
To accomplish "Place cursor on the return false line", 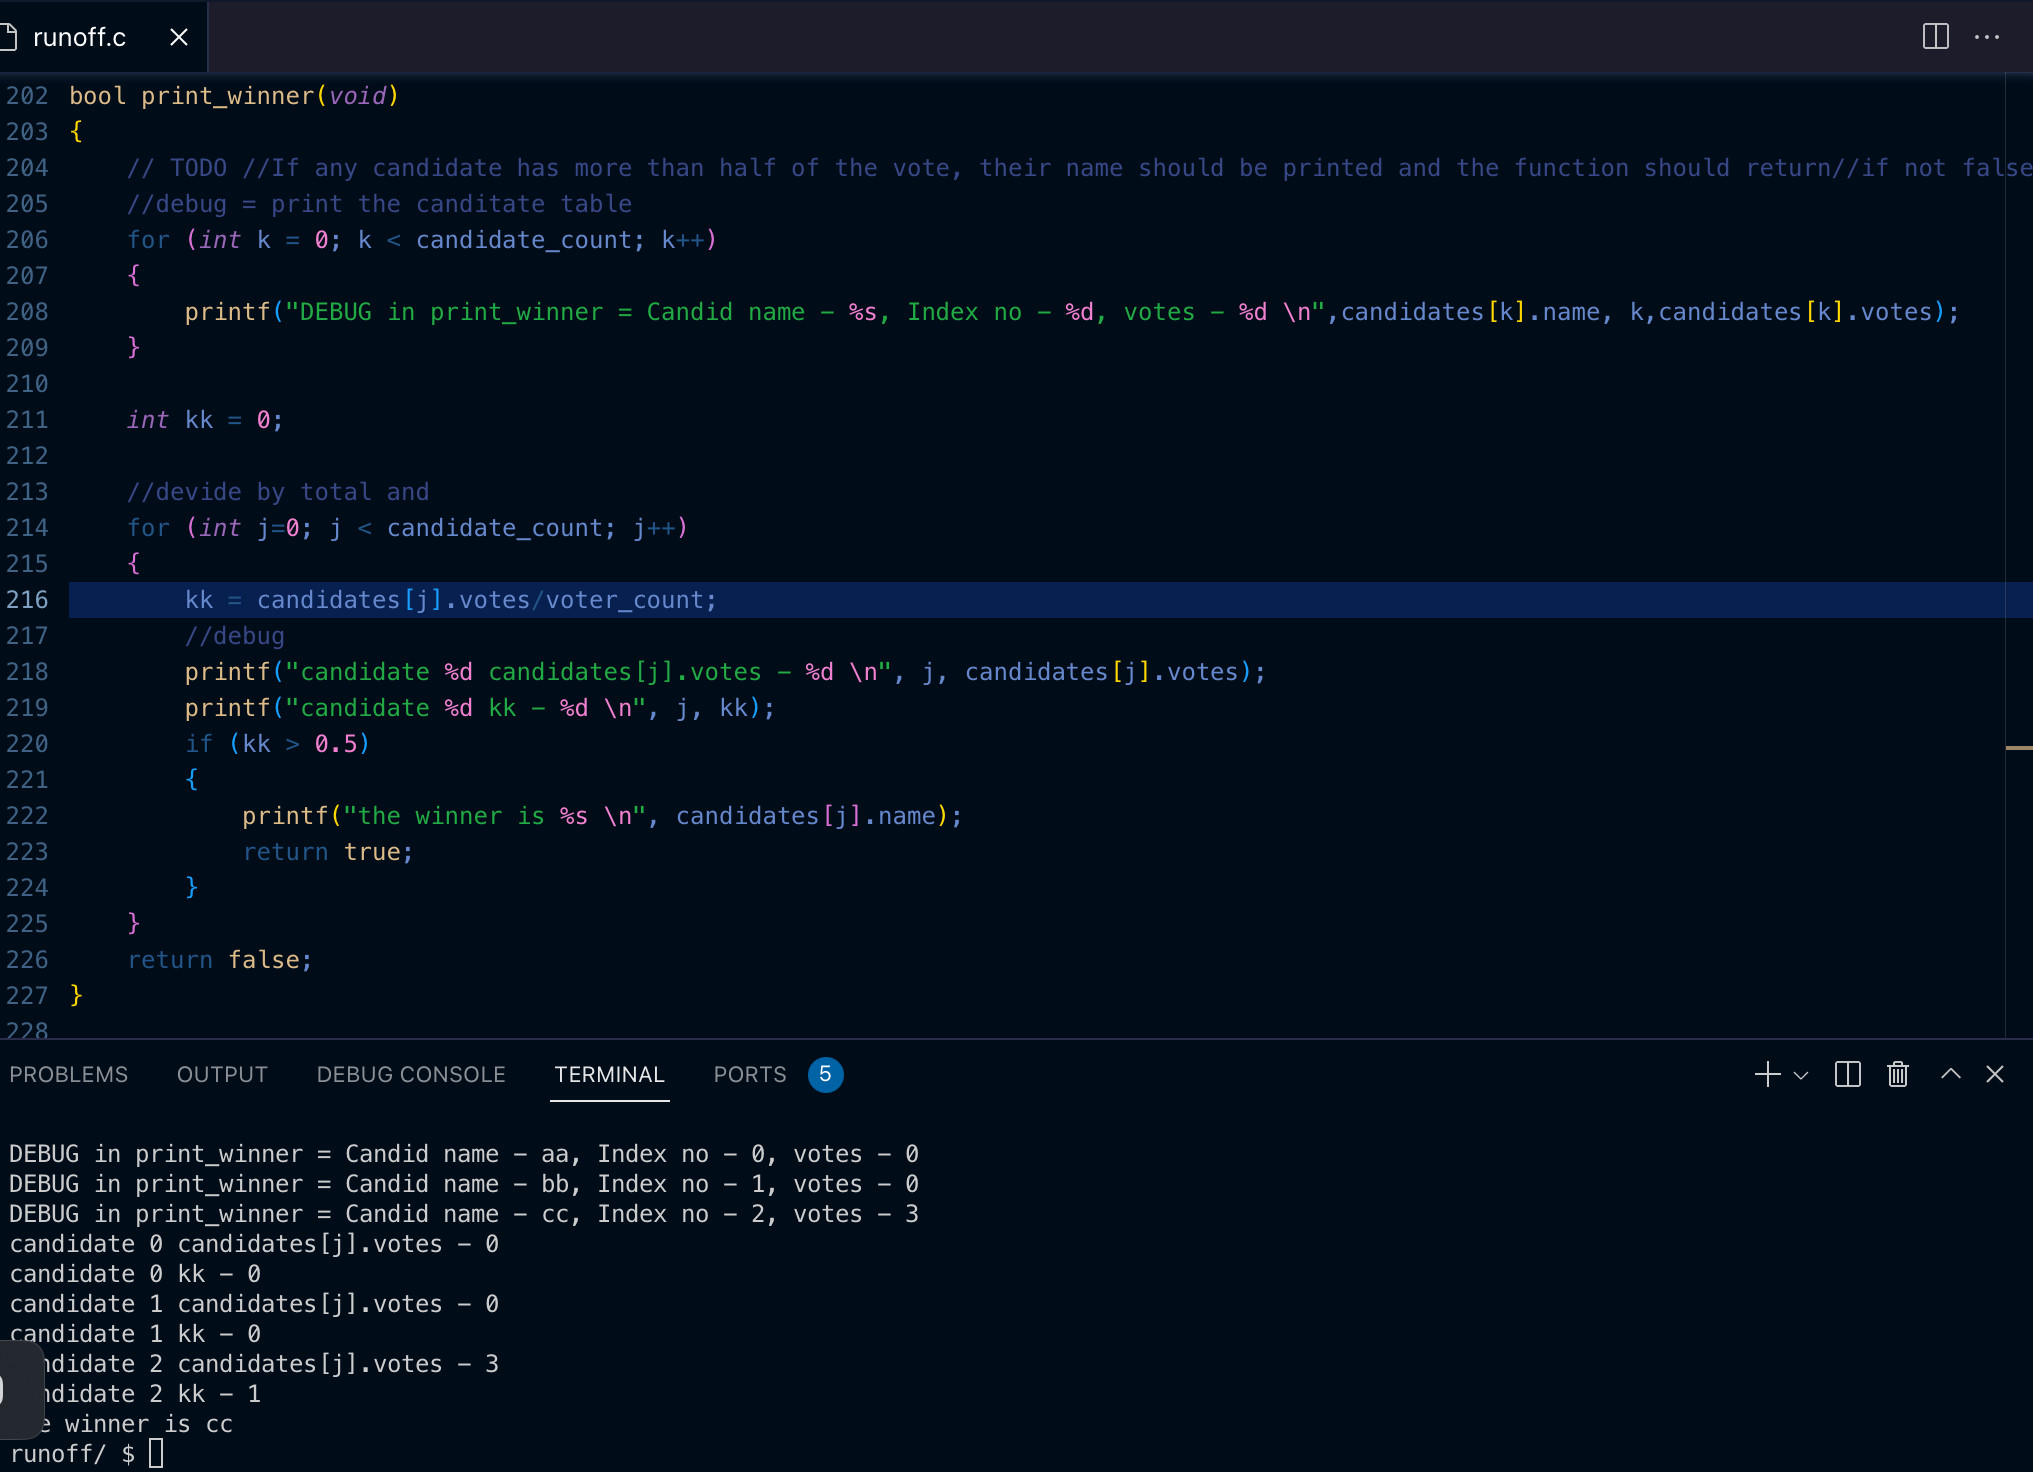I will pos(220,960).
